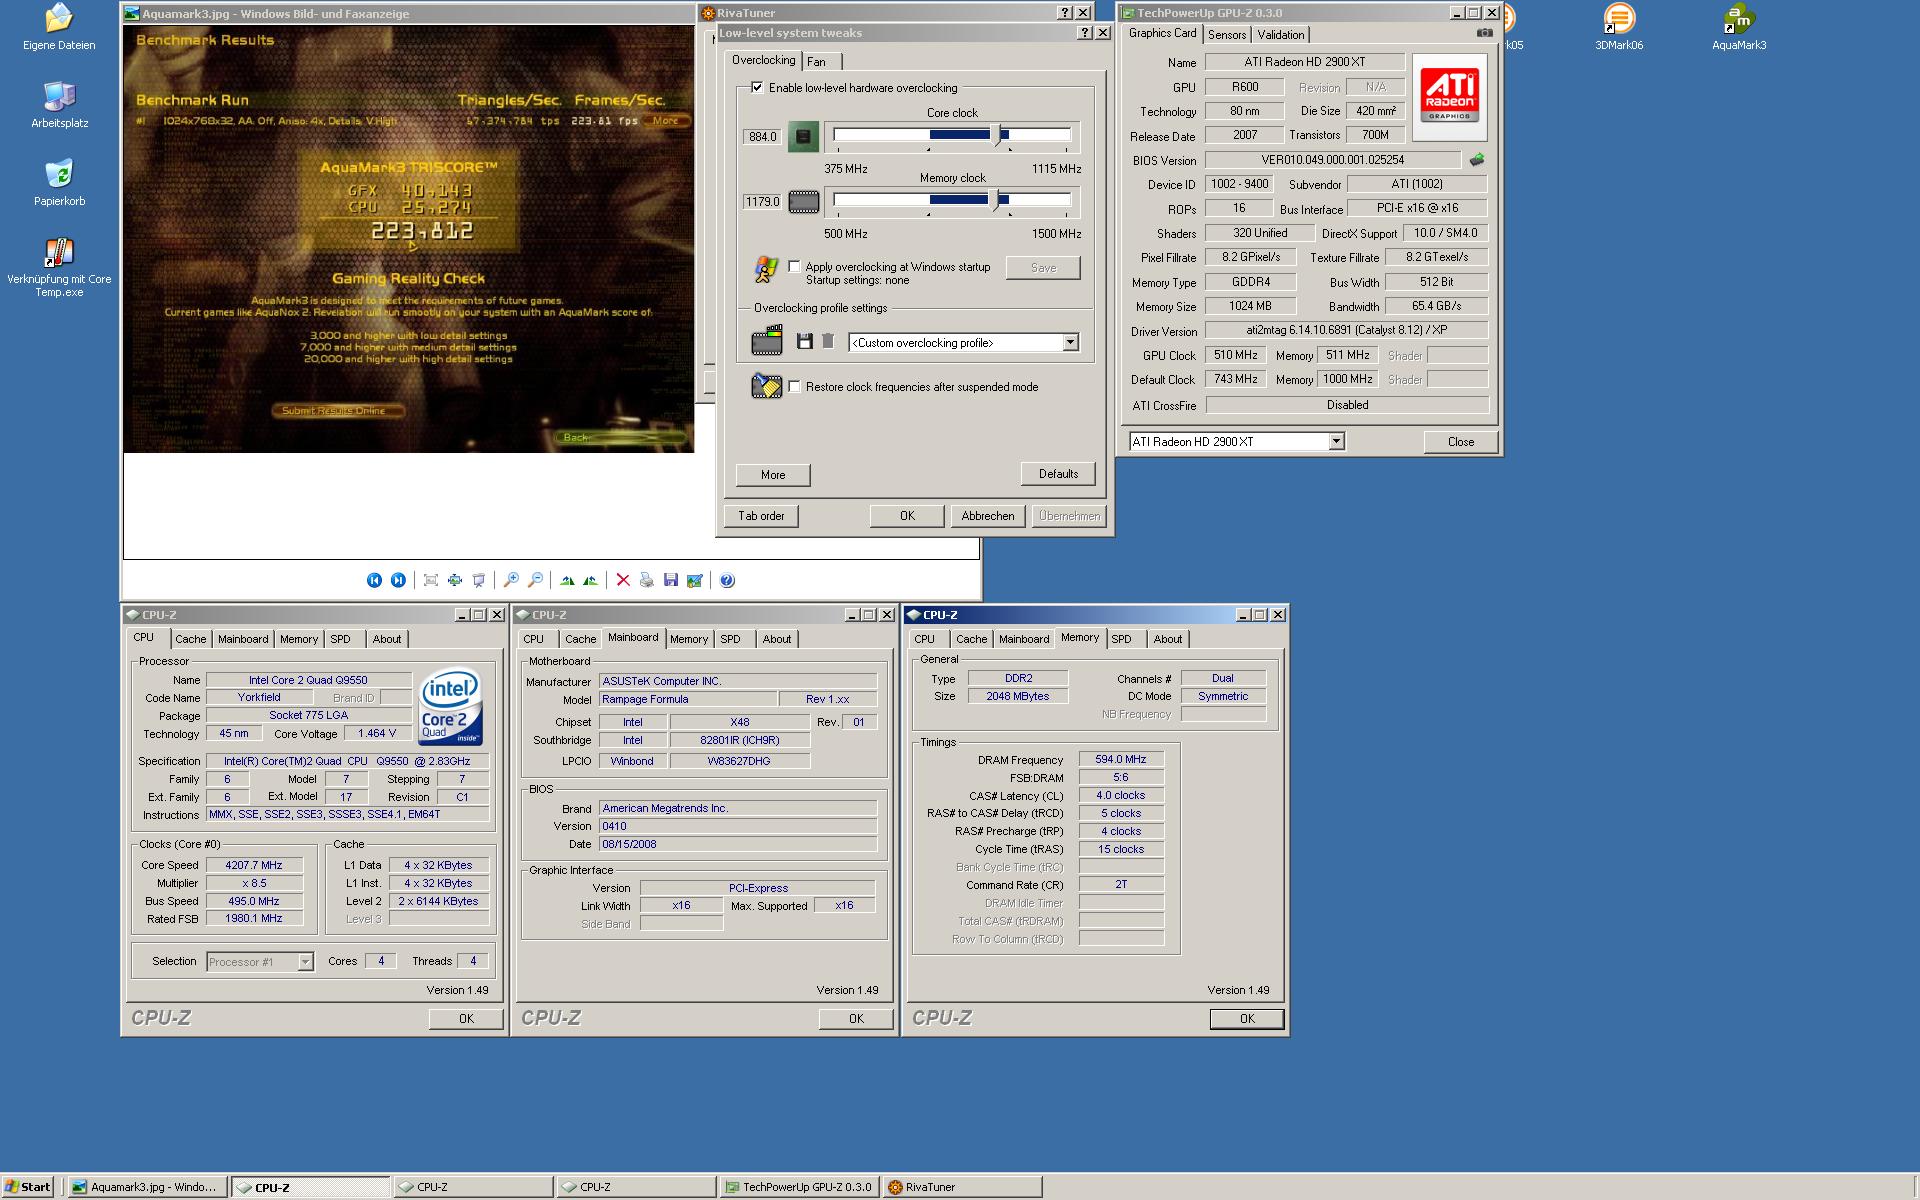
Task: Take GPU-Z screenshot with camera icon
Action: 1484,33
